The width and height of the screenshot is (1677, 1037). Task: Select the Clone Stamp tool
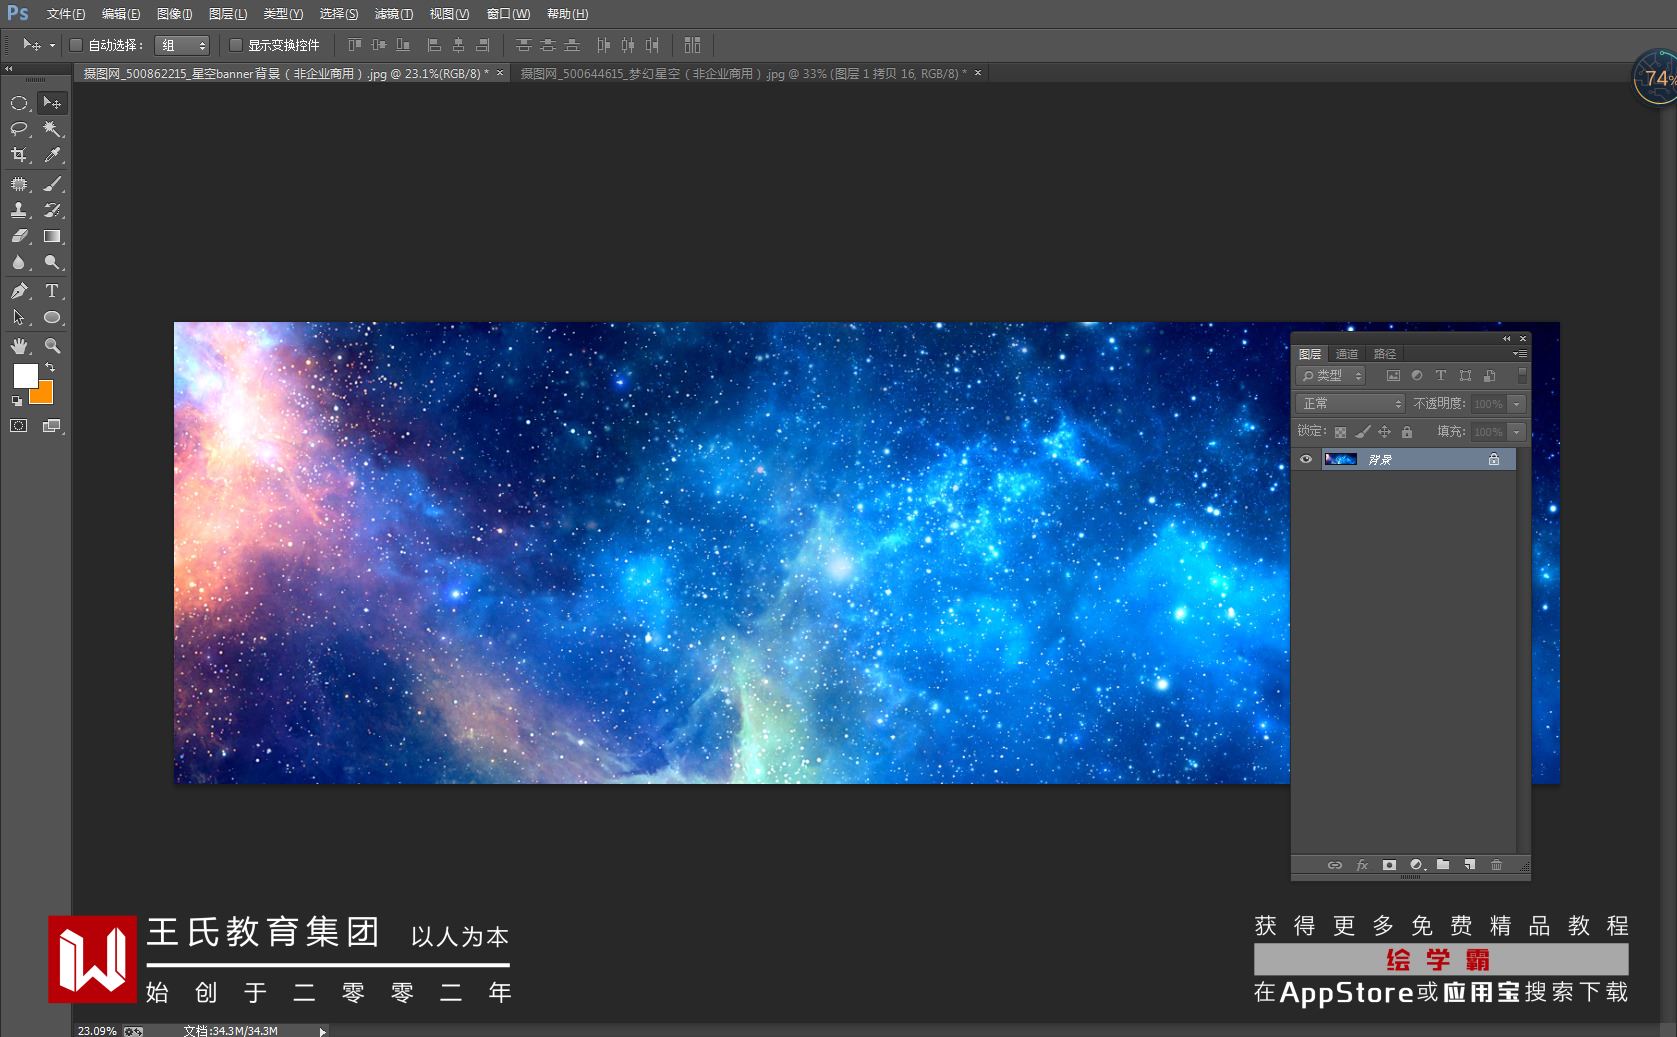tap(19, 210)
